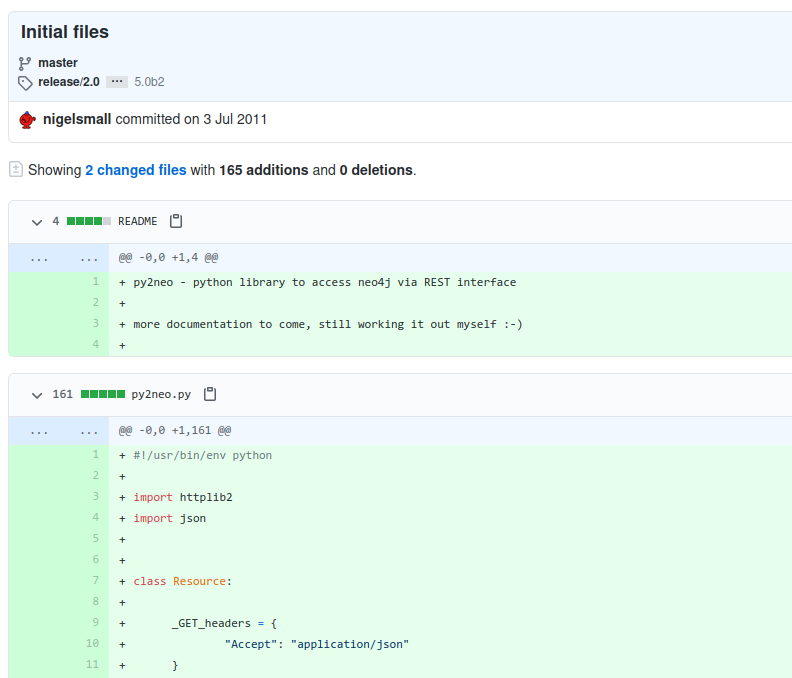Image resolution: width=792 pixels, height=678 pixels.
Task: Click the branch icon beside master
Action: [25, 63]
